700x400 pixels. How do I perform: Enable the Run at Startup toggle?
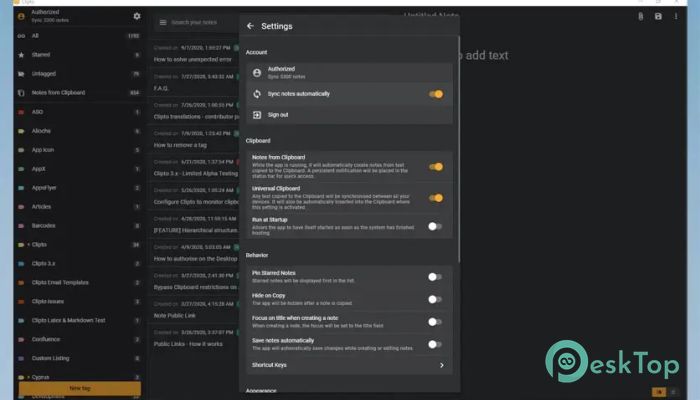click(x=435, y=226)
